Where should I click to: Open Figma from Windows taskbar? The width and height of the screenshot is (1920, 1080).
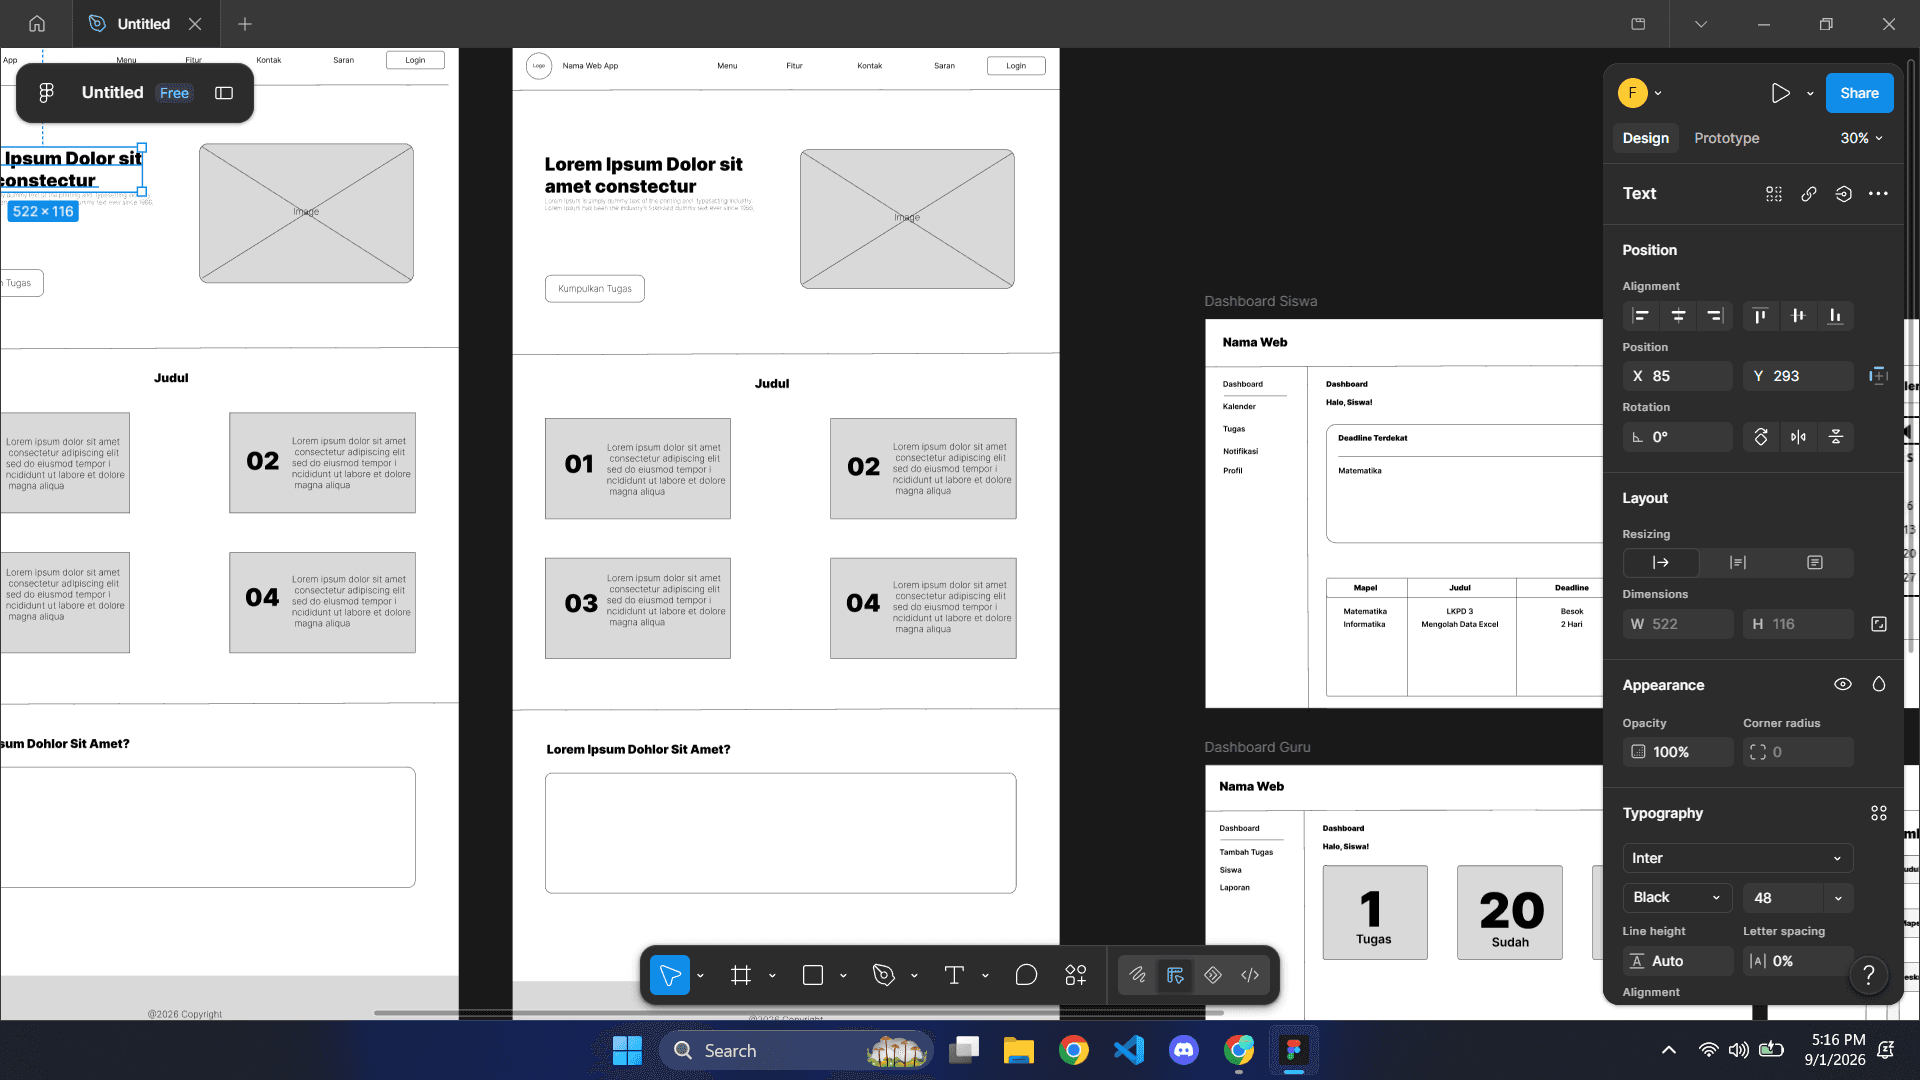(x=1294, y=1050)
